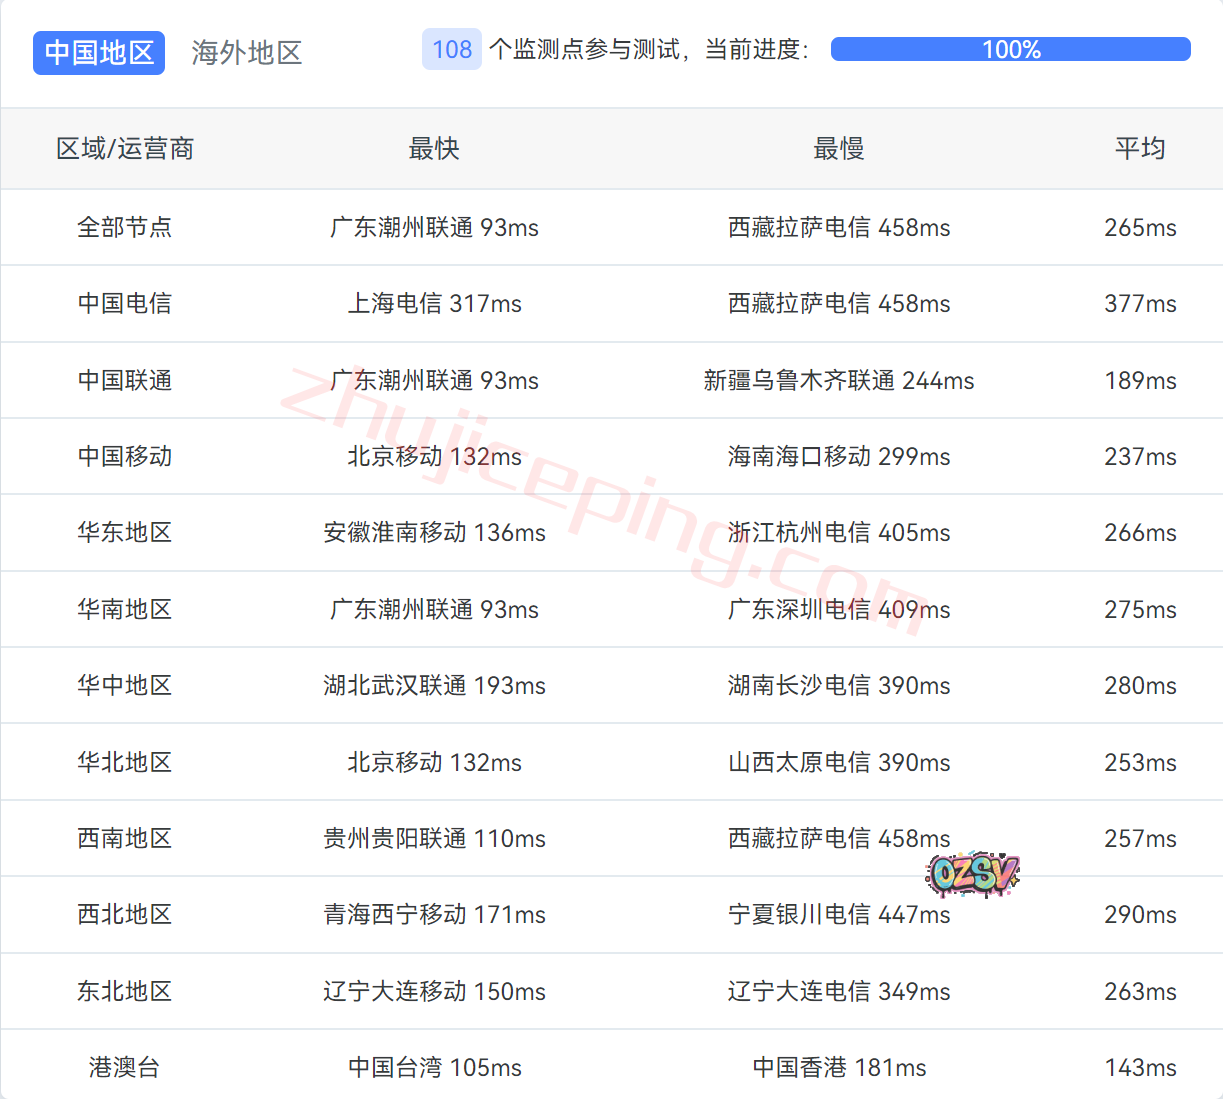Click the 华东地区 row label
The width and height of the screenshot is (1223, 1099).
tap(125, 533)
